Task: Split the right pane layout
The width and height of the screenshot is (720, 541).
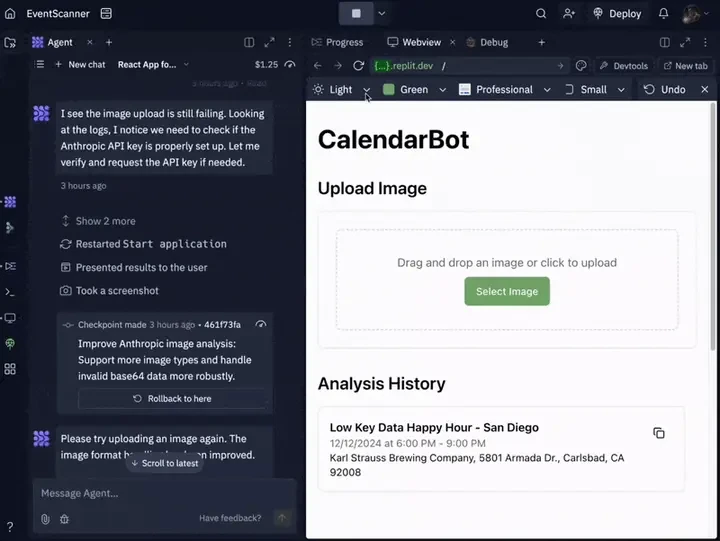Action: pyautogui.click(x=664, y=42)
